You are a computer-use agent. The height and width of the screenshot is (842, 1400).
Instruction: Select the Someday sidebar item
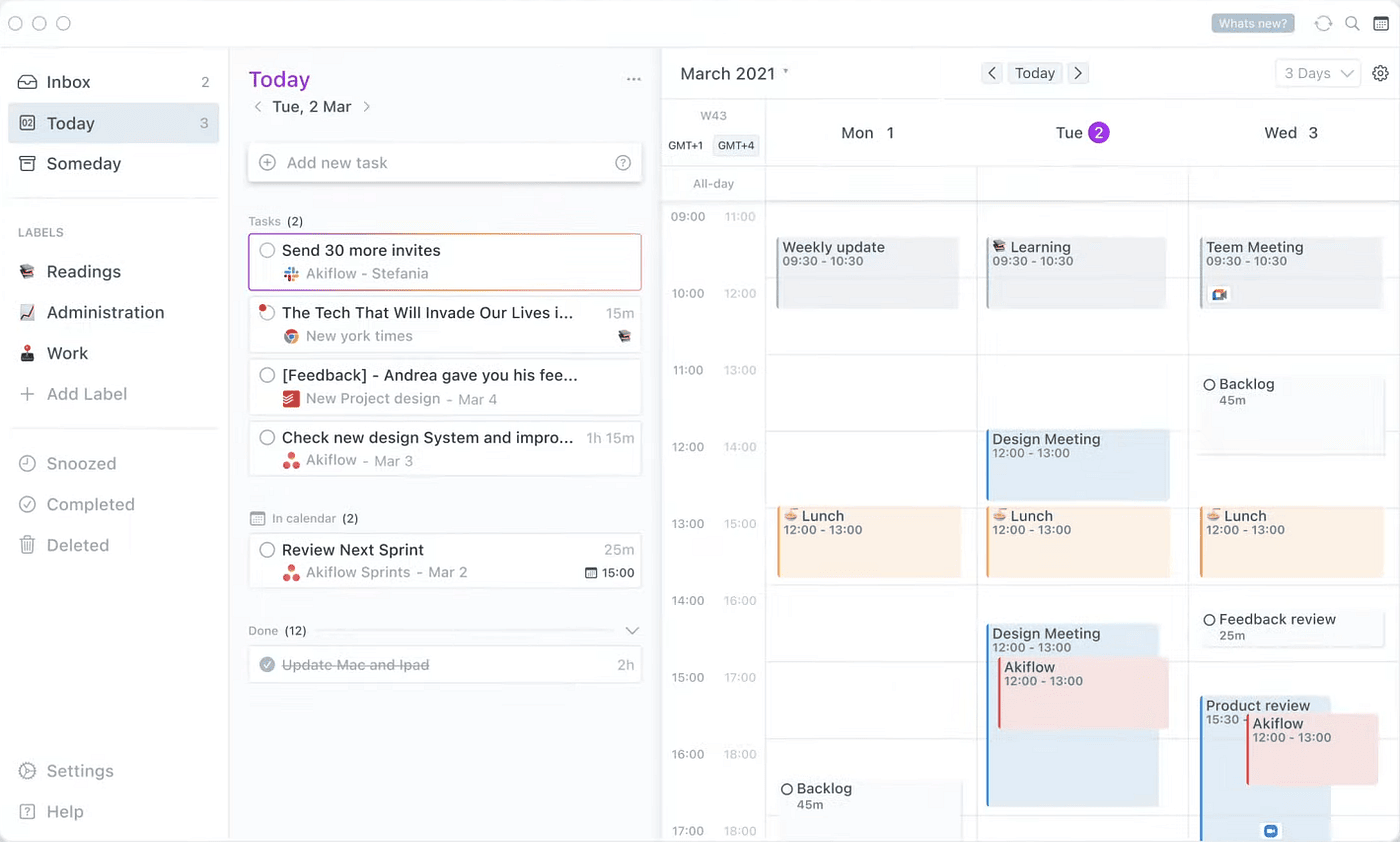coord(83,164)
